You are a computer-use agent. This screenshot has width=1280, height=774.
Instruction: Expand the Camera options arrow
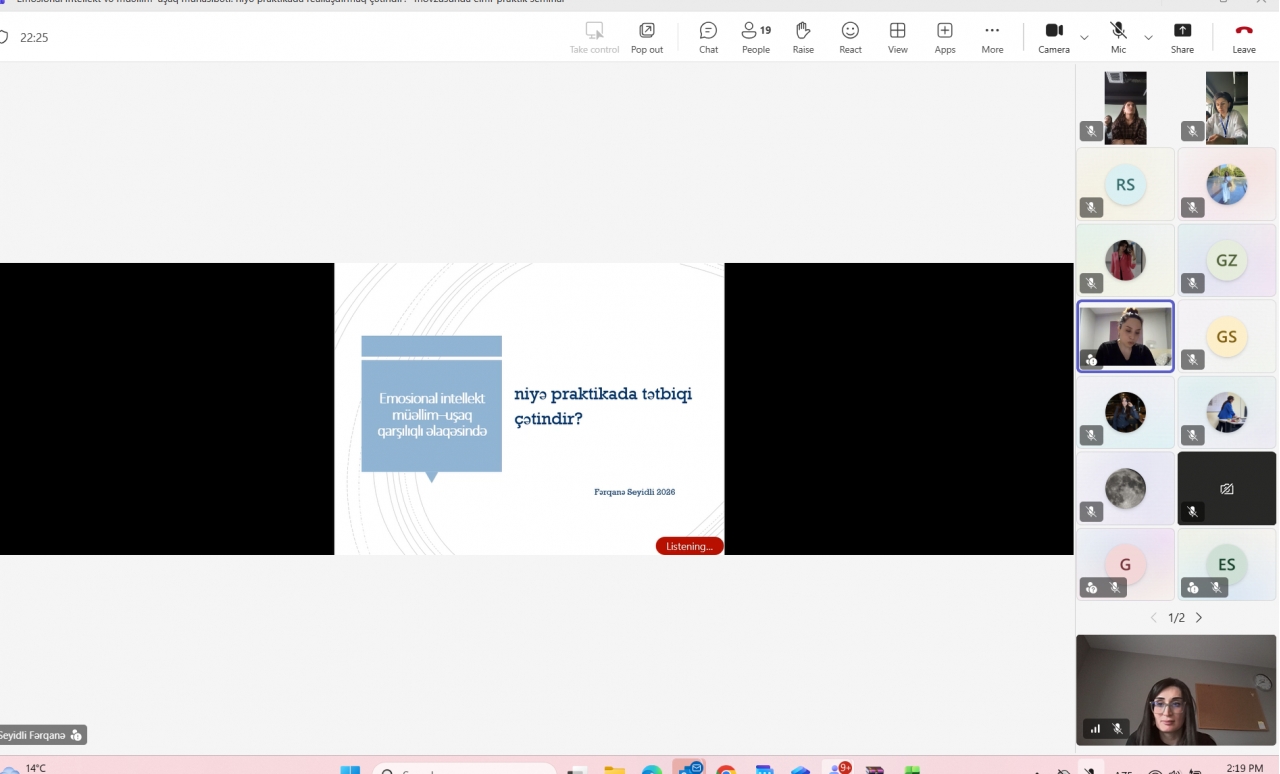(1085, 38)
